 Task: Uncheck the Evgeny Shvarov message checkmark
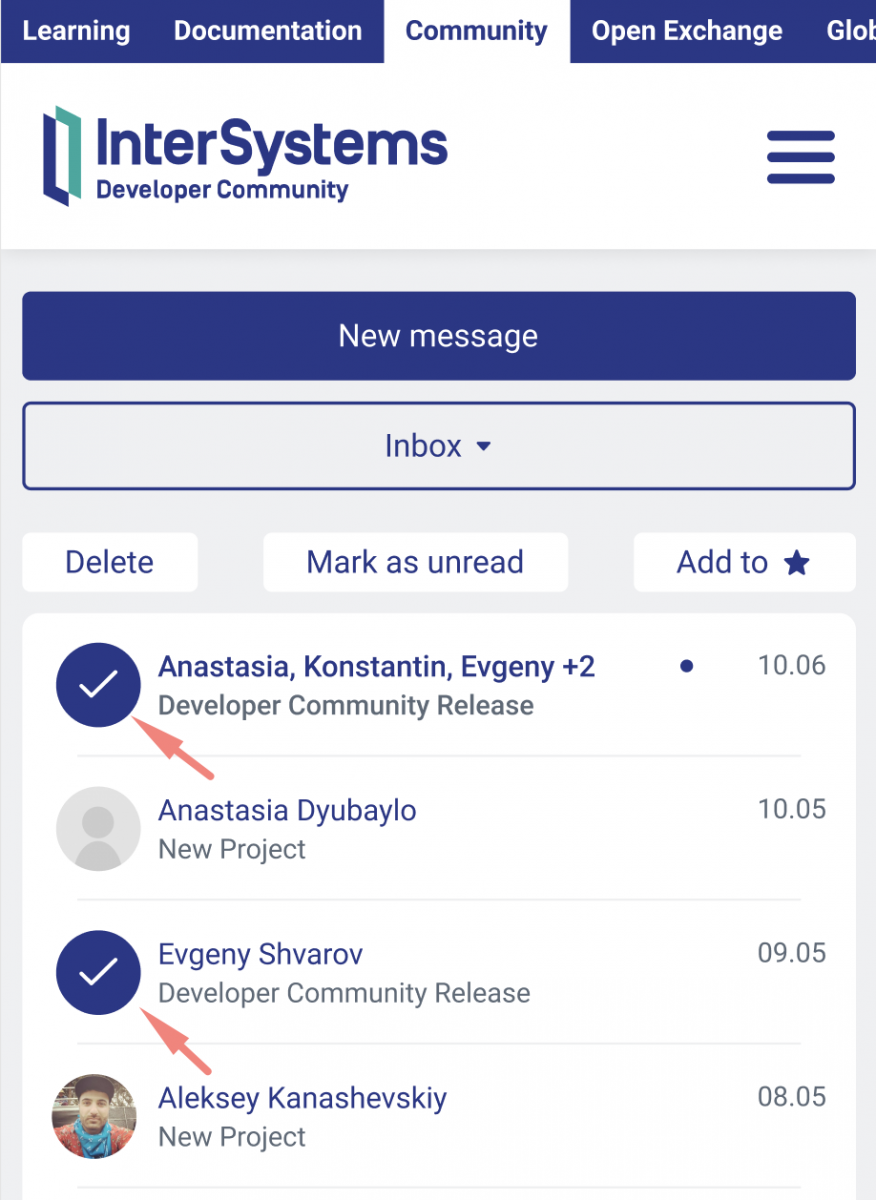click(x=98, y=973)
